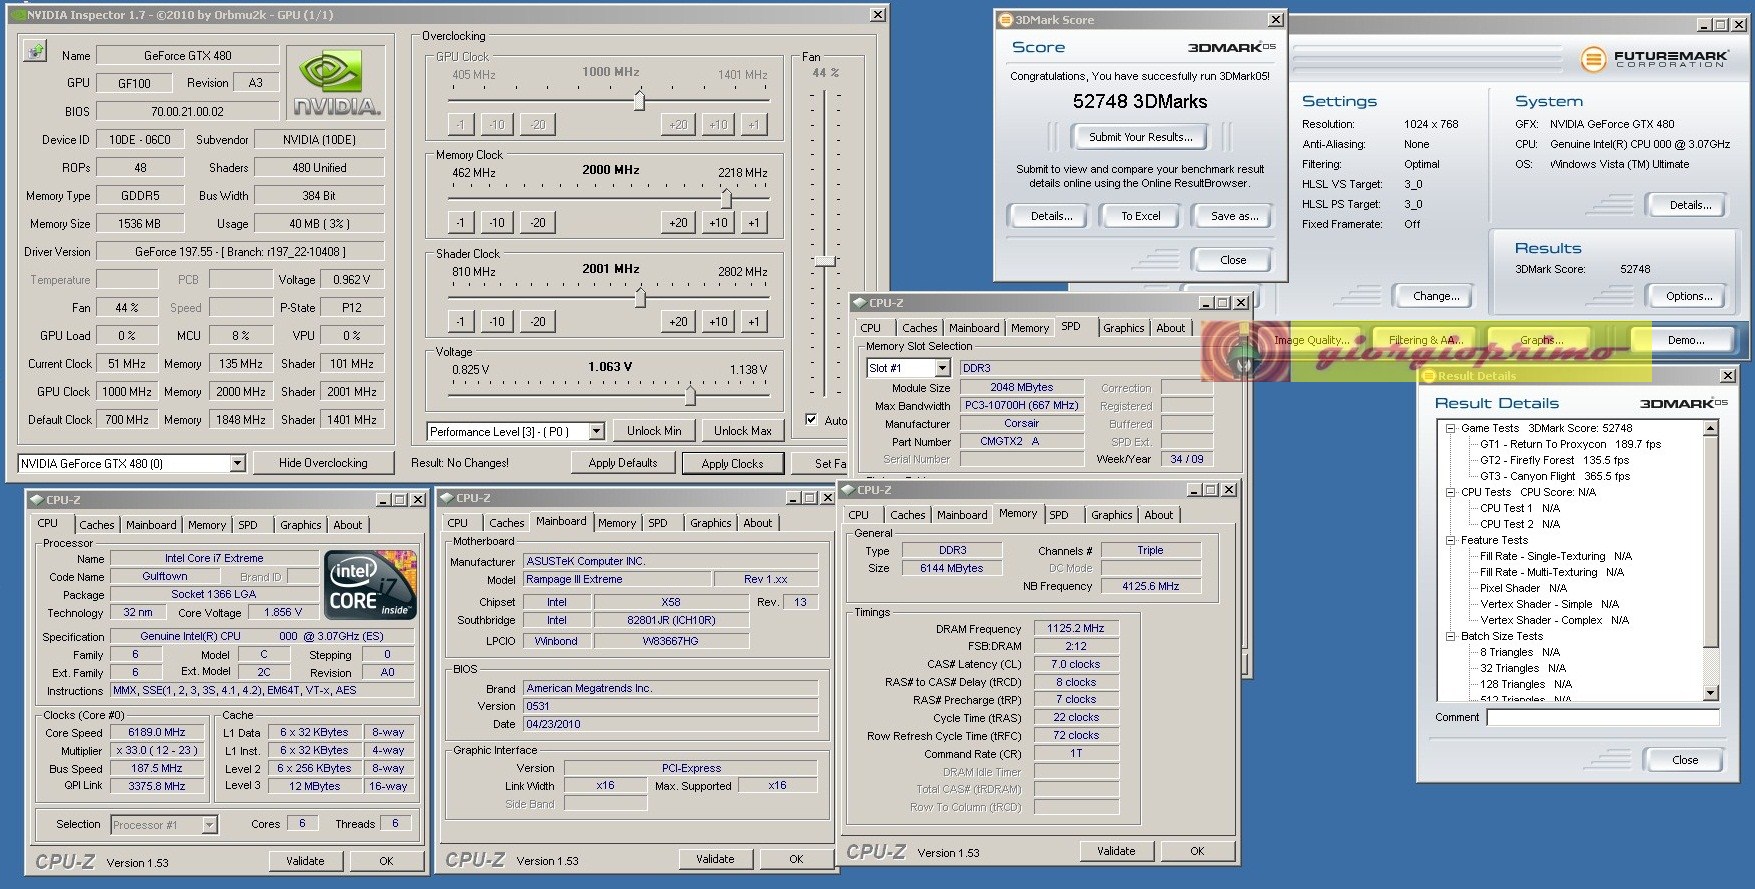Click the DRAM Frequency value 1125.2 MHz
Viewport: 1755px width, 889px height.
click(x=1075, y=629)
